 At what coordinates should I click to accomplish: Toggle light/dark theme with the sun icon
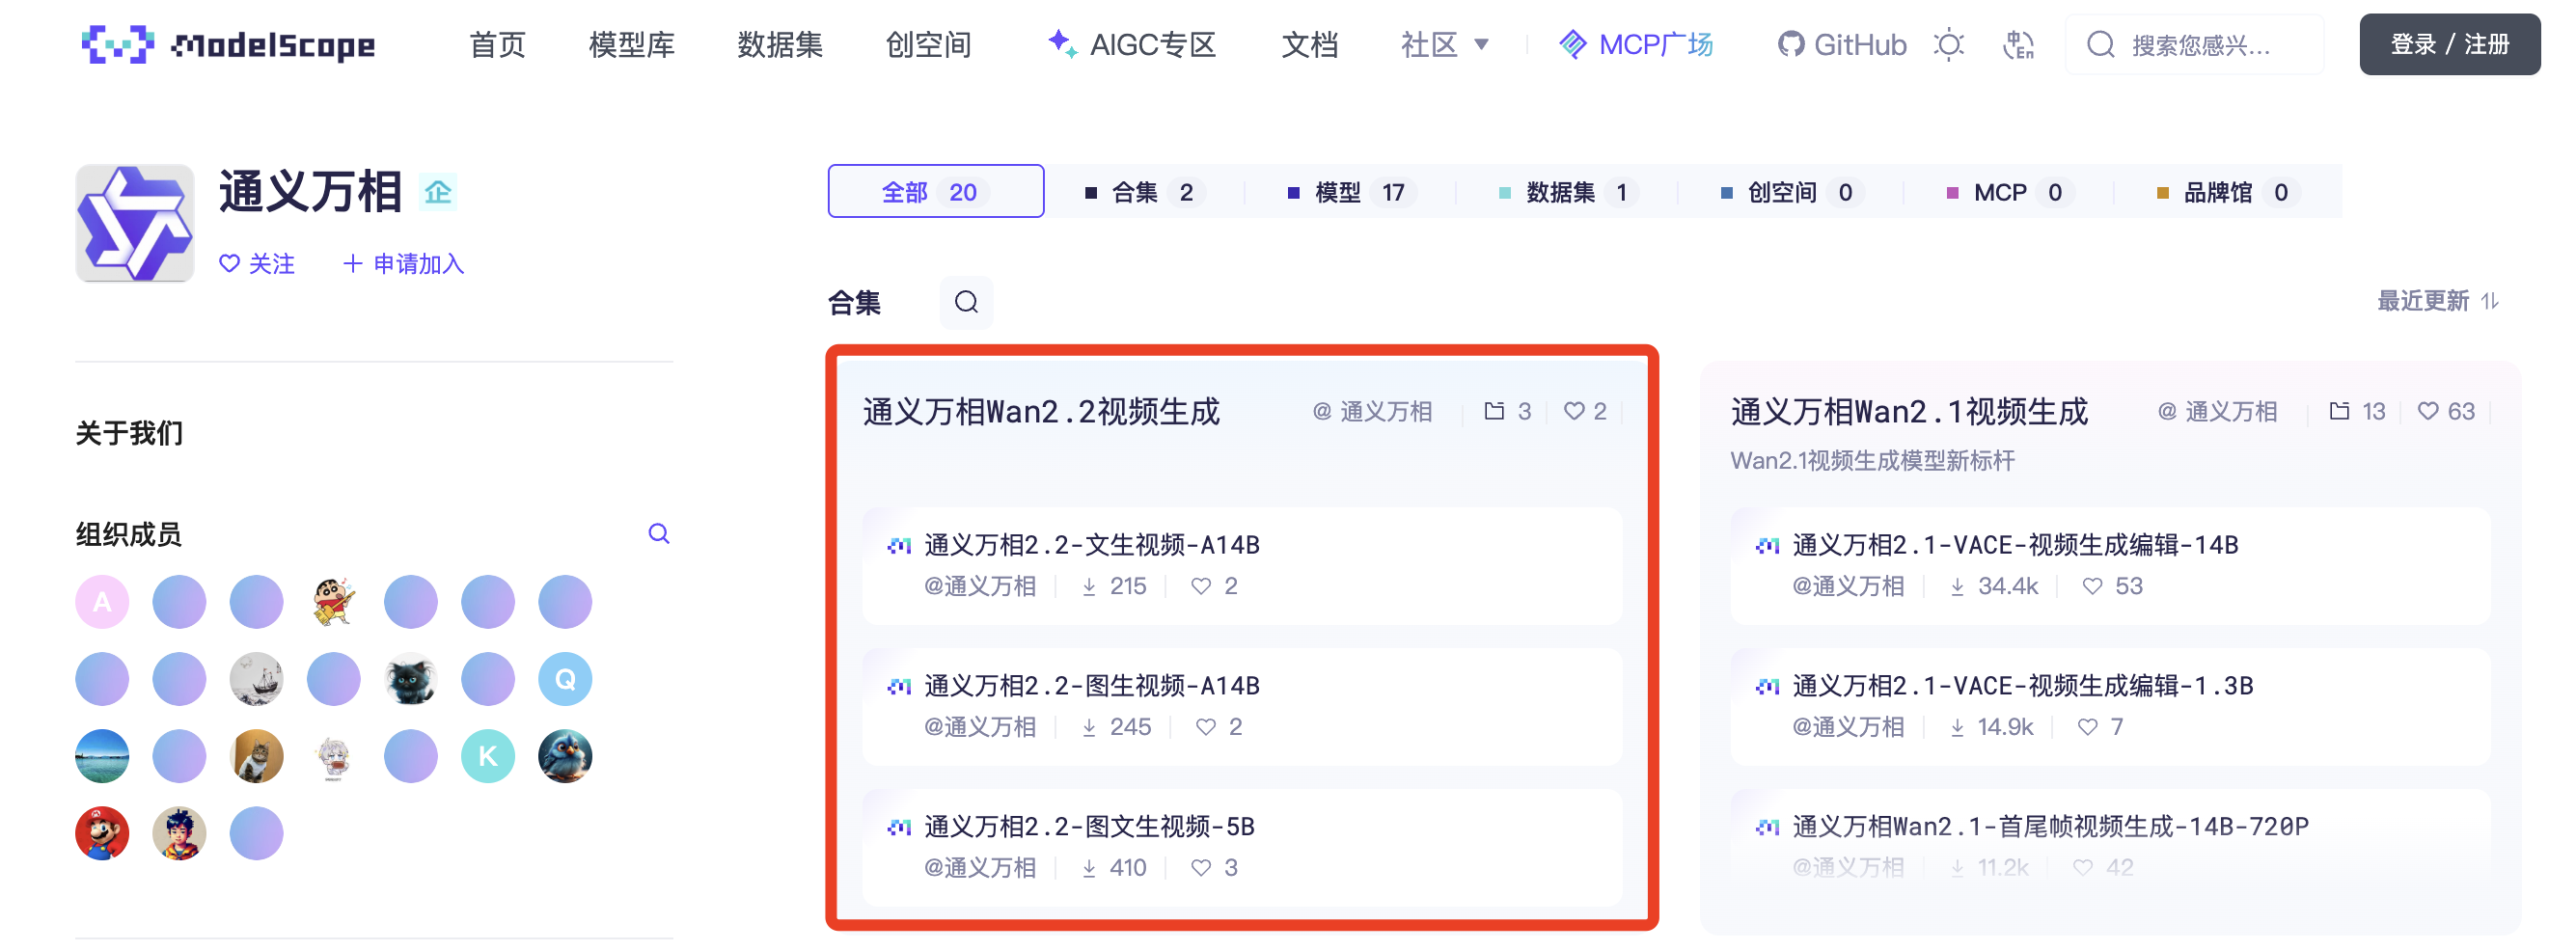coord(1948,44)
